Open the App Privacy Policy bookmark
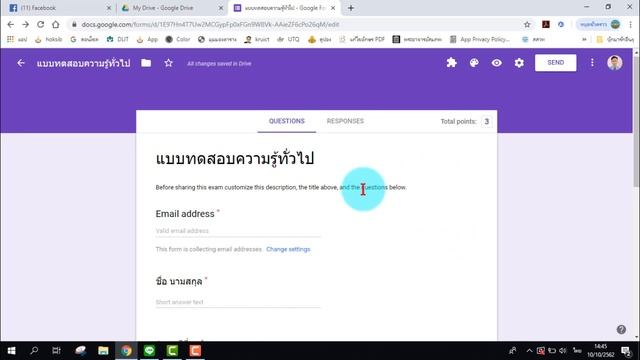This screenshot has width=640, height=360. coord(480,39)
